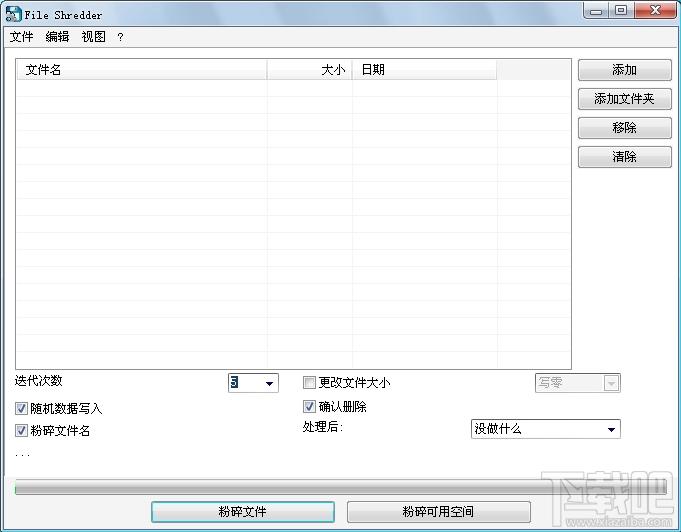
Task: Open the 文件 menu
Action: [21, 37]
